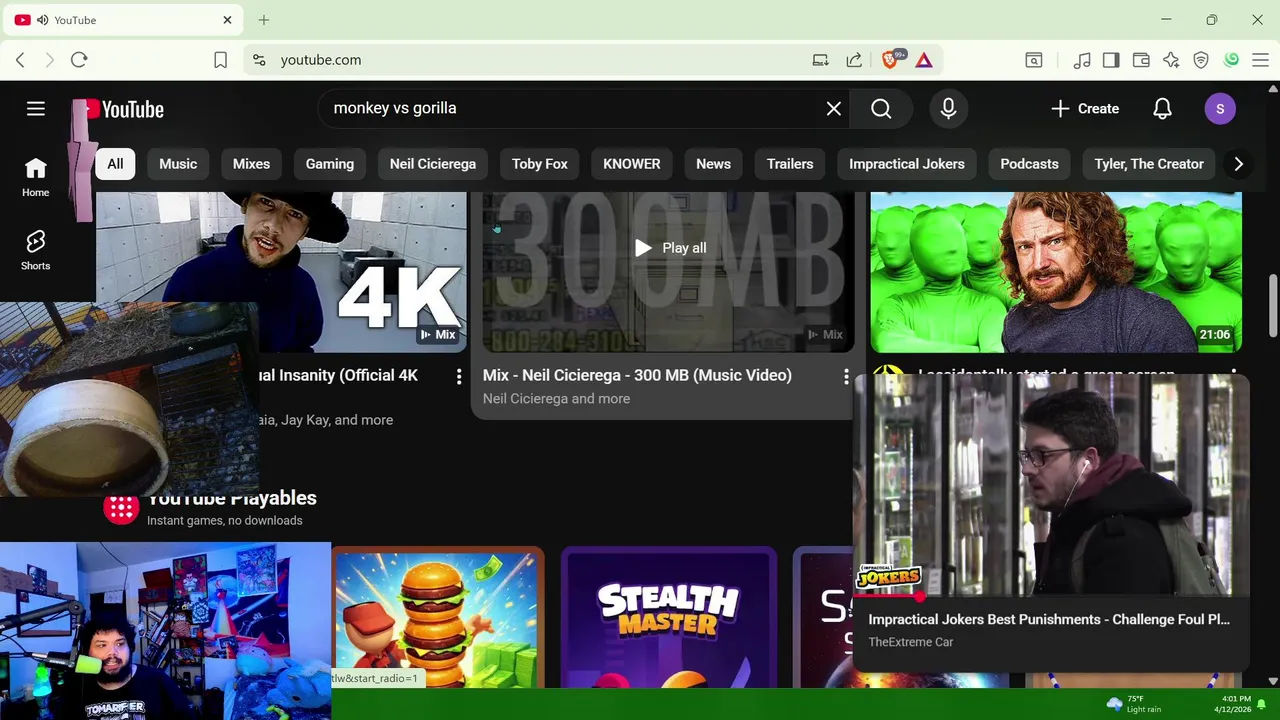Go back with the browser back arrow

20,60
